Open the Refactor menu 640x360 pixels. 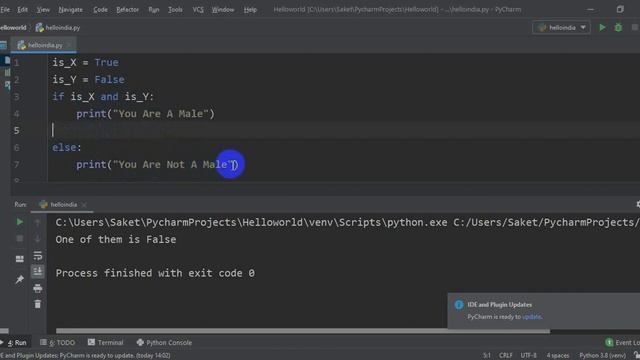point(127,9)
